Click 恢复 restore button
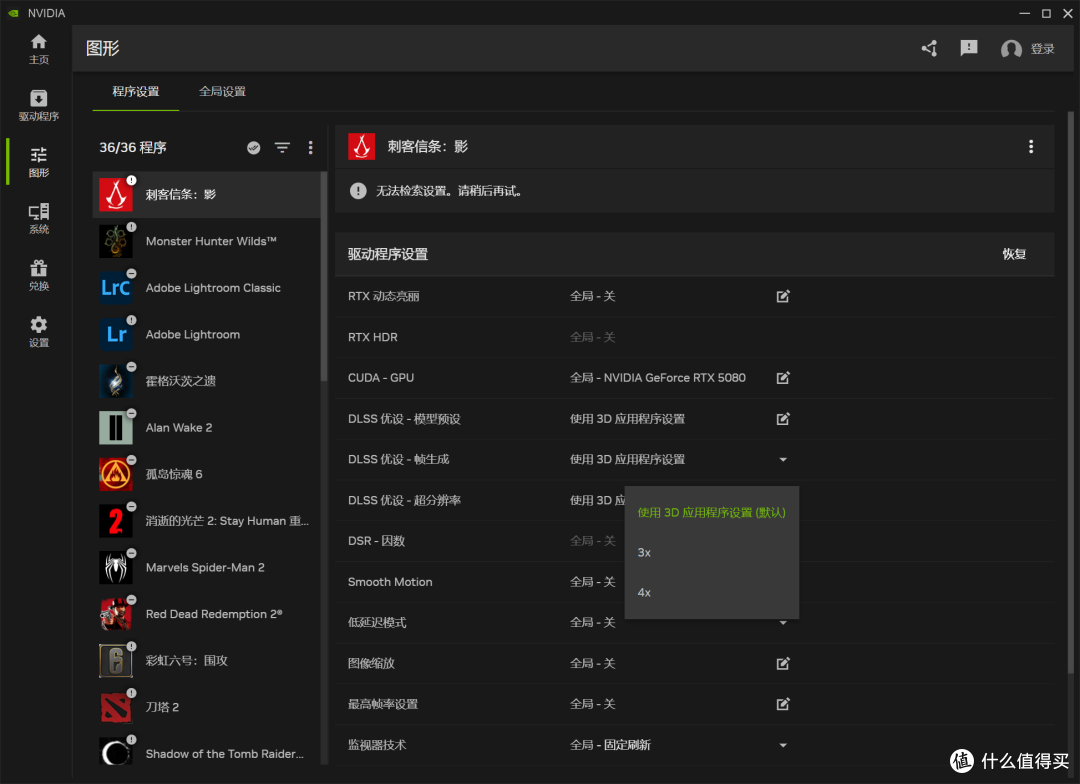Viewport: 1080px width, 784px height. coord(1014,254)
